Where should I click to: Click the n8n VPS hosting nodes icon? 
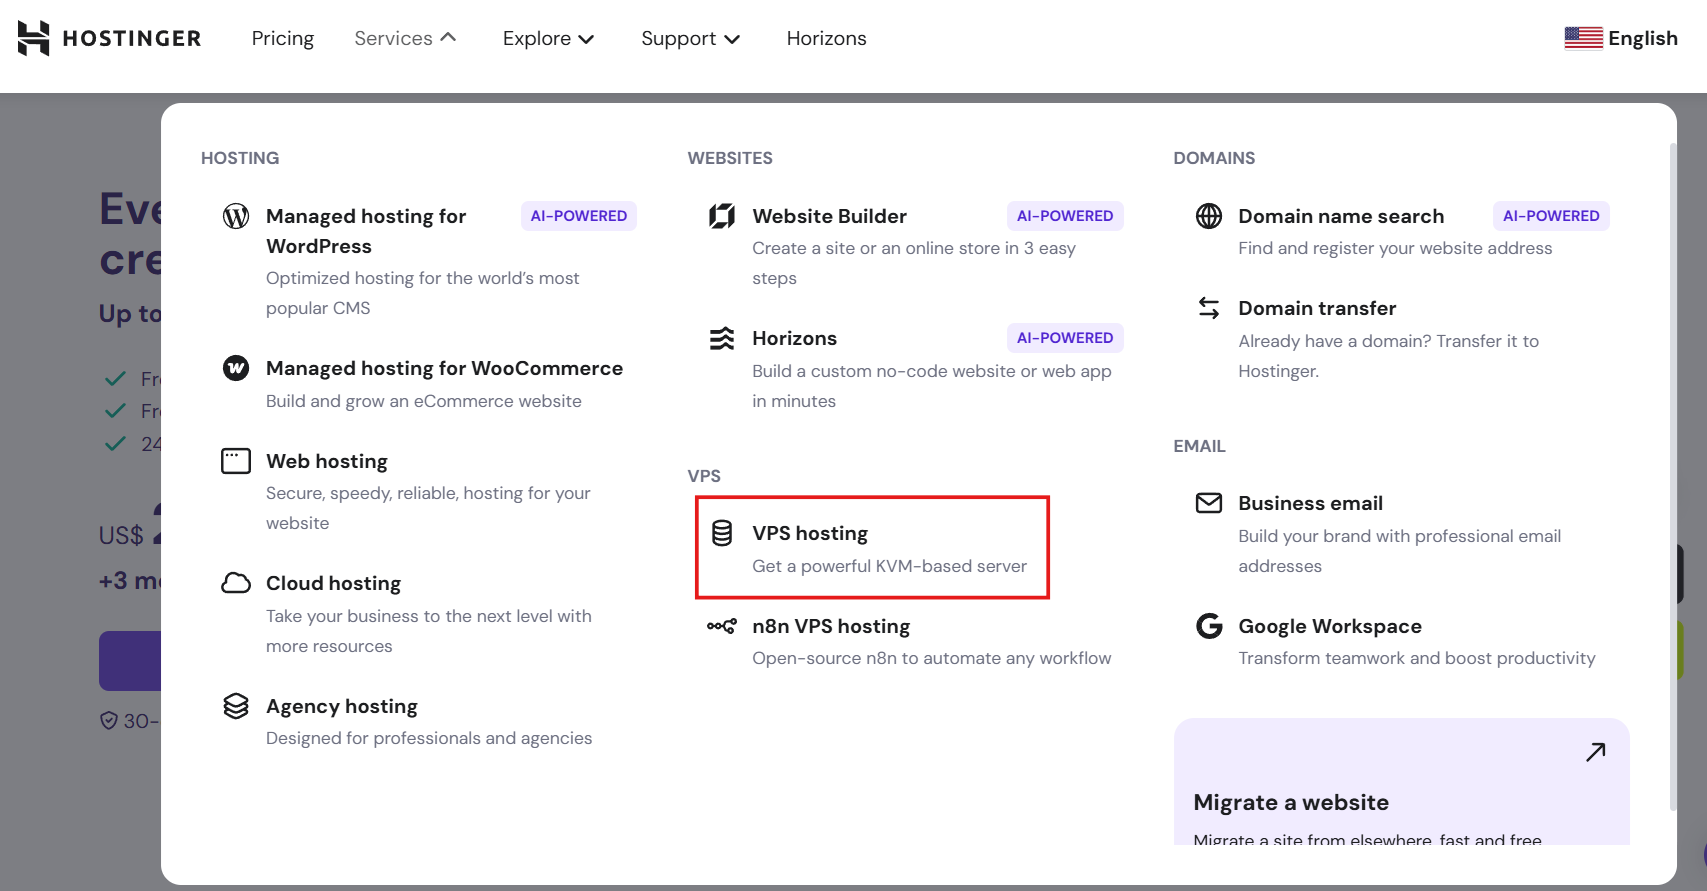pyautogui.click(x=722, y=626)
